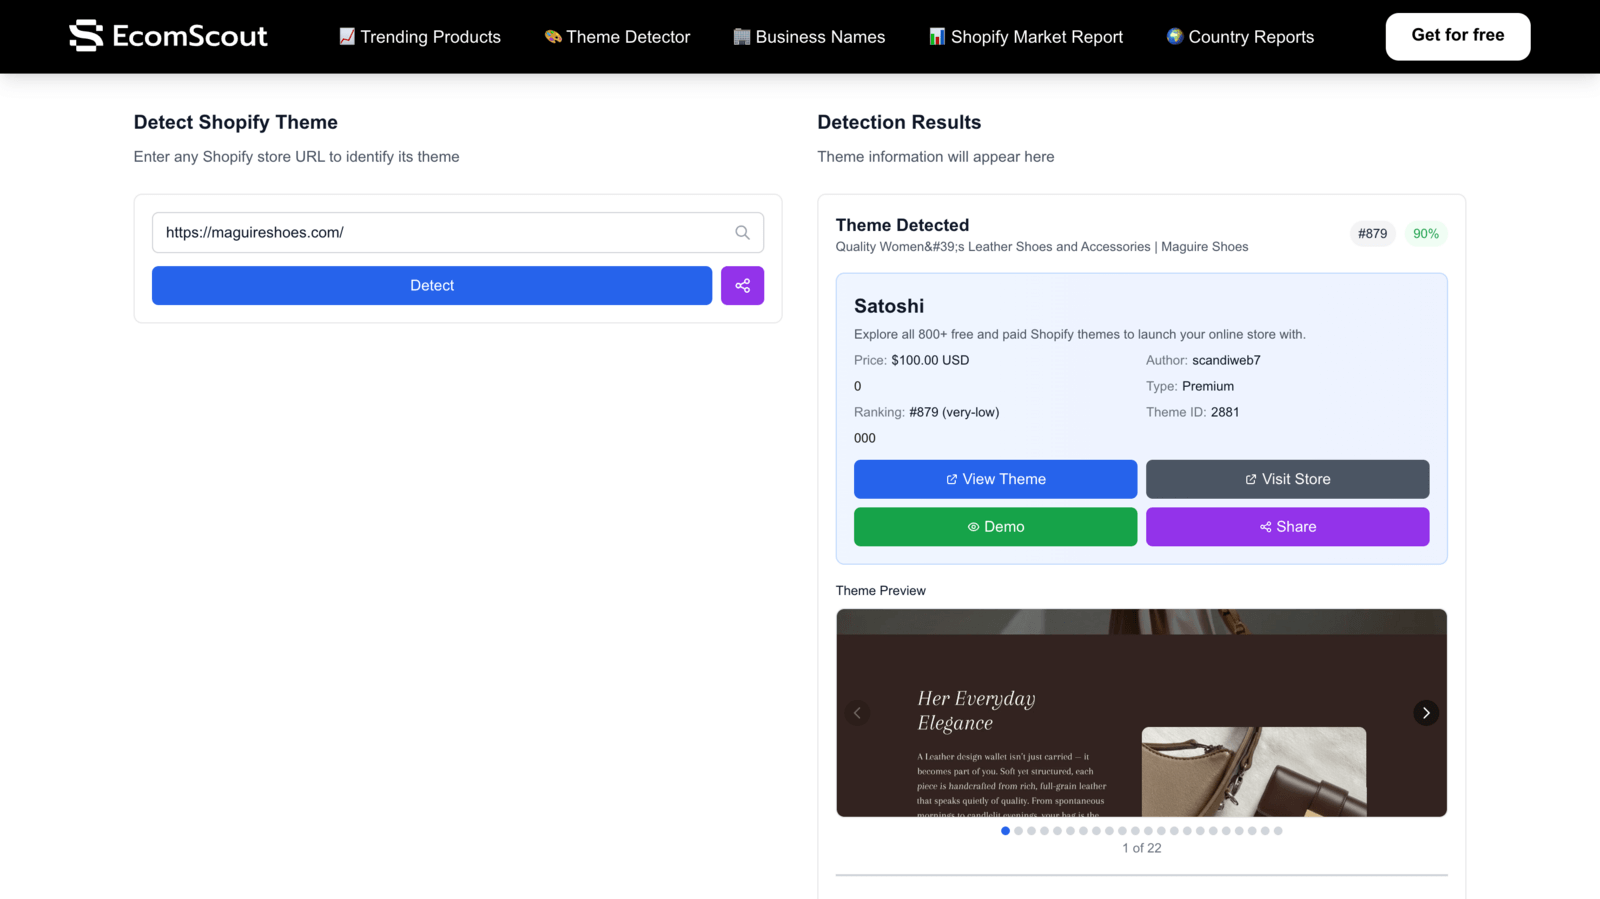This screenshot has width=1600, height=899.
Task: Click the EcomScout logo
Action: pyautogui.click(x=168, y=36)
